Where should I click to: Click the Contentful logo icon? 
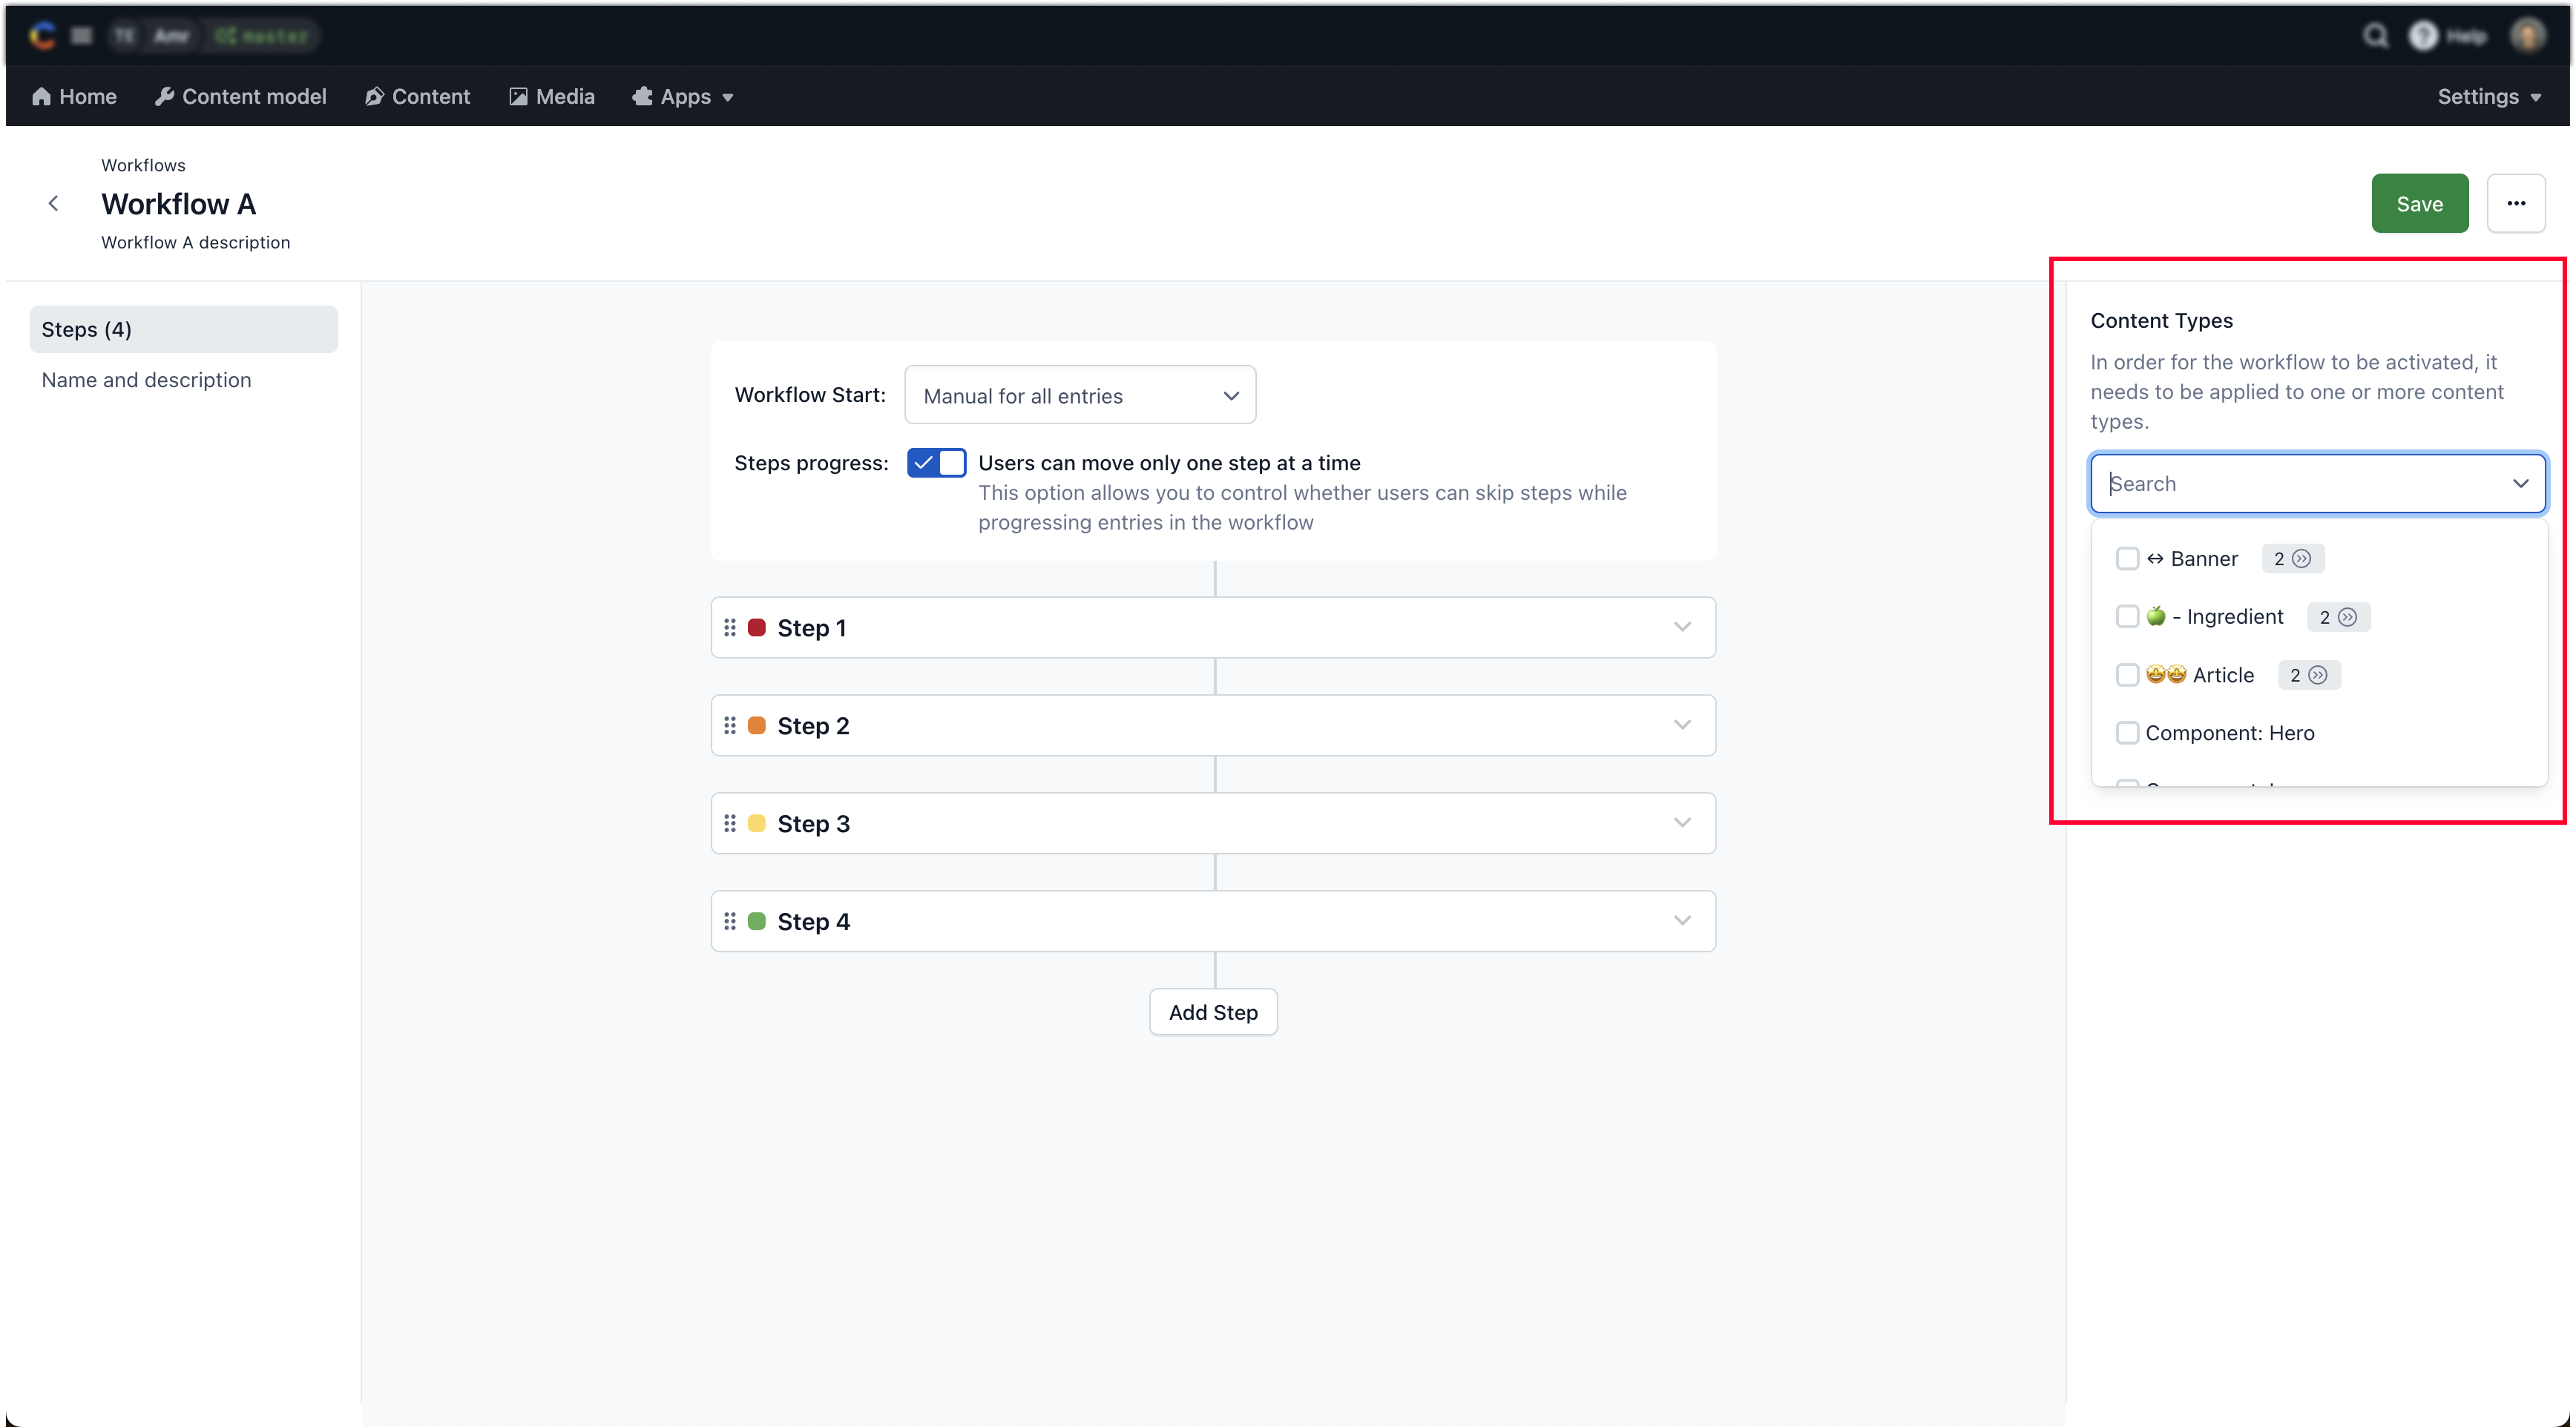(42, 36)
